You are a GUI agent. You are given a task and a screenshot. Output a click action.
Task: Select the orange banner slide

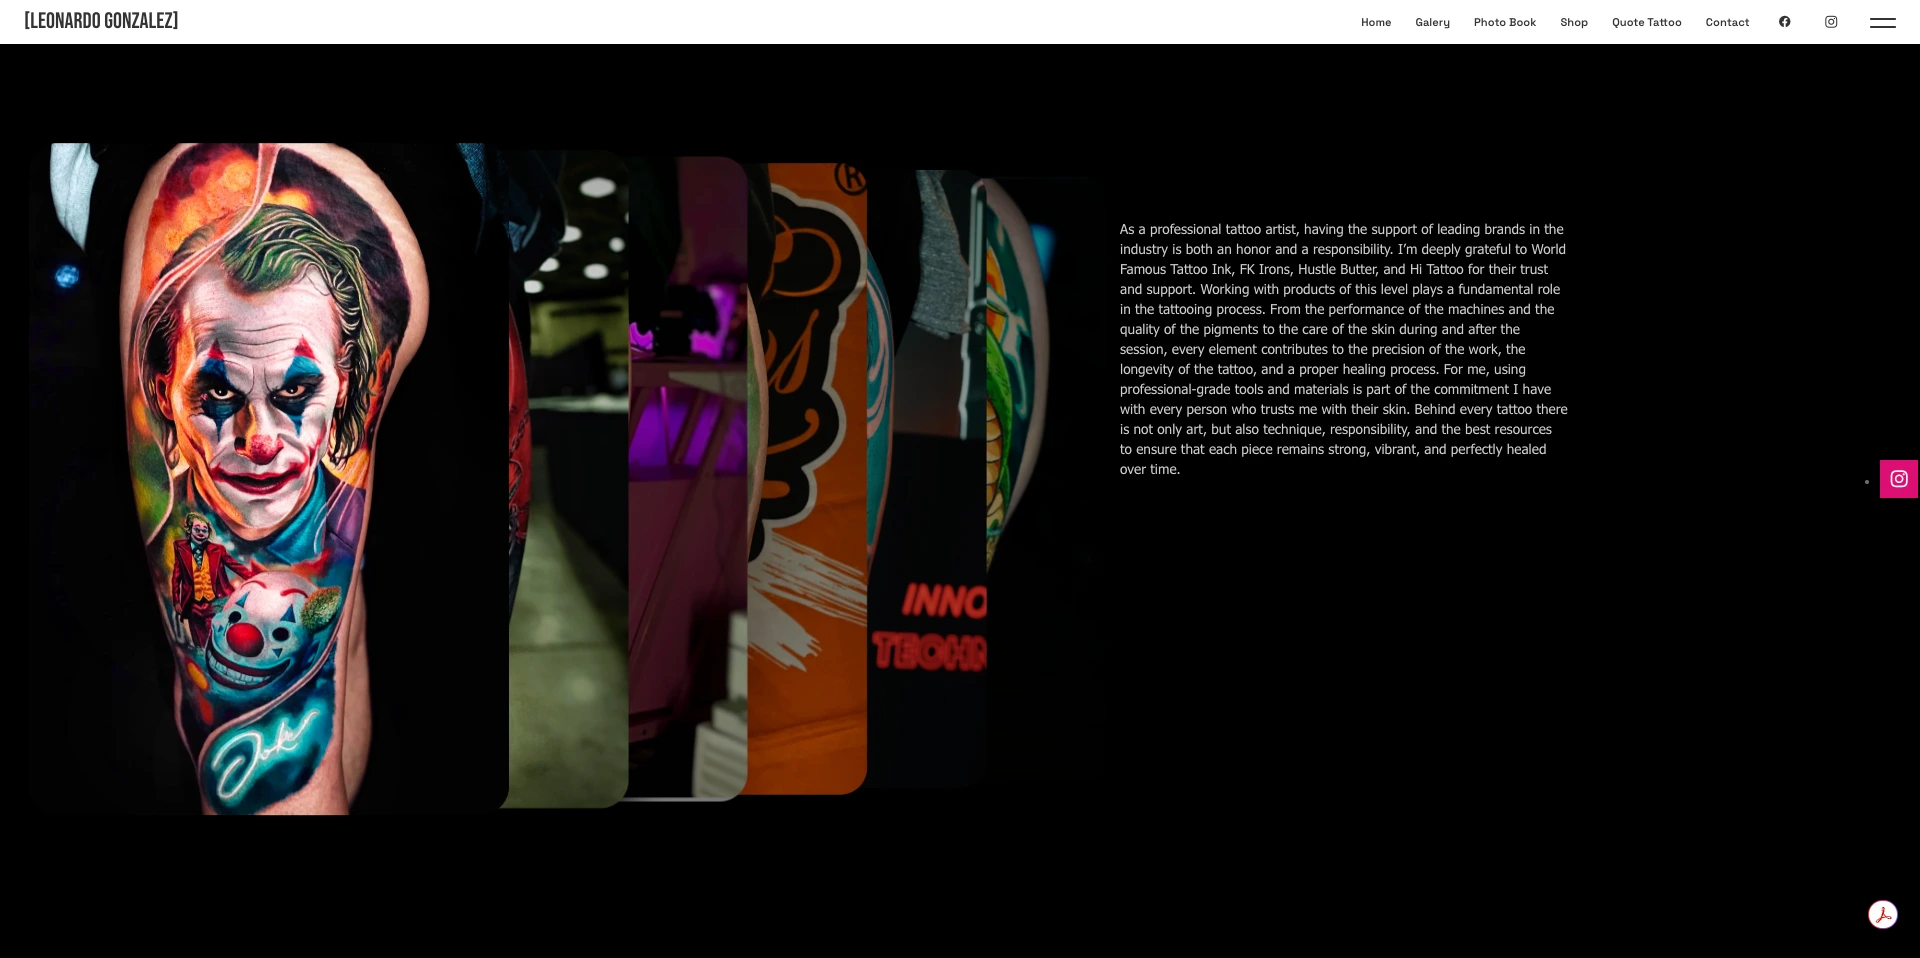click(x=807, y=479)
